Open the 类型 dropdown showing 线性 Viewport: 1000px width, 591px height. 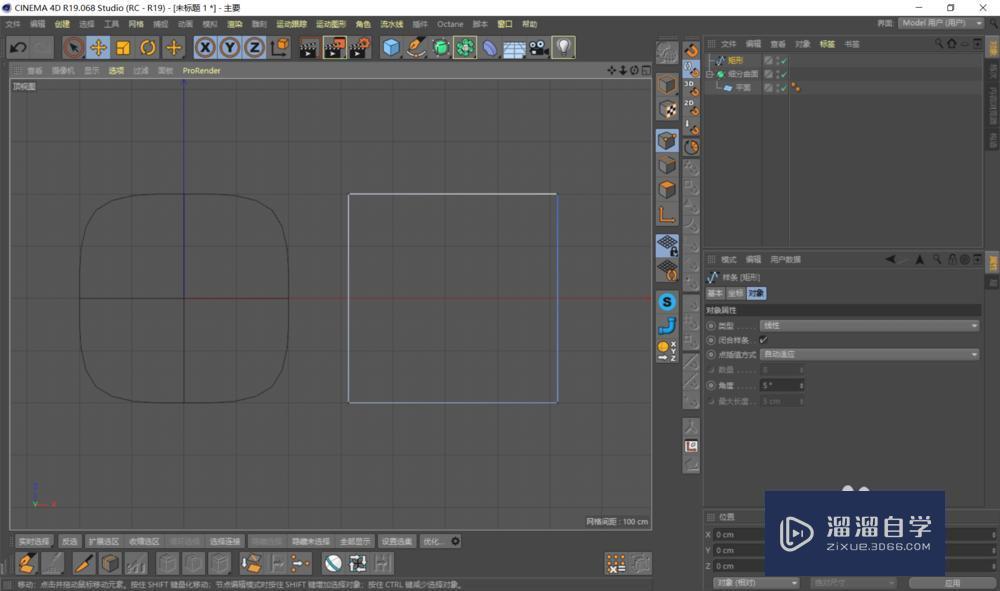(x=868, y=326)
